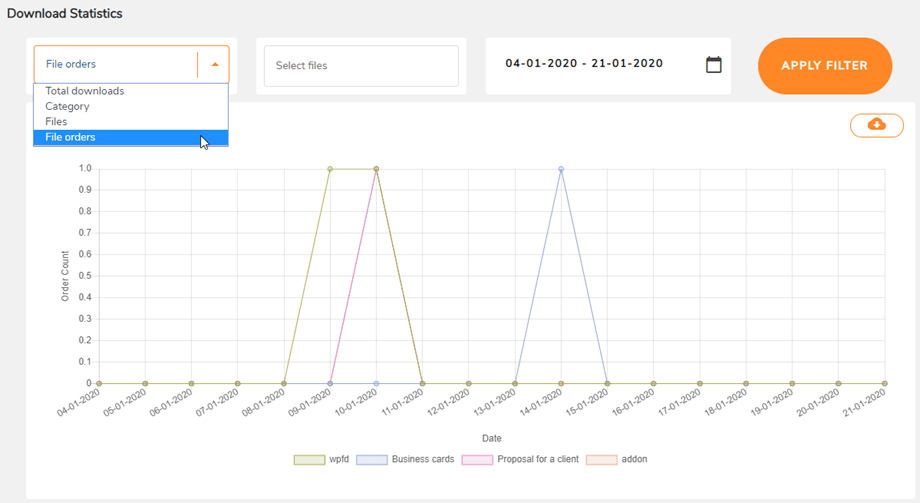This screenshot has height=503, width=920.
Task: Hide the wpfd series via legend label
Action: (x=343, y=460)
